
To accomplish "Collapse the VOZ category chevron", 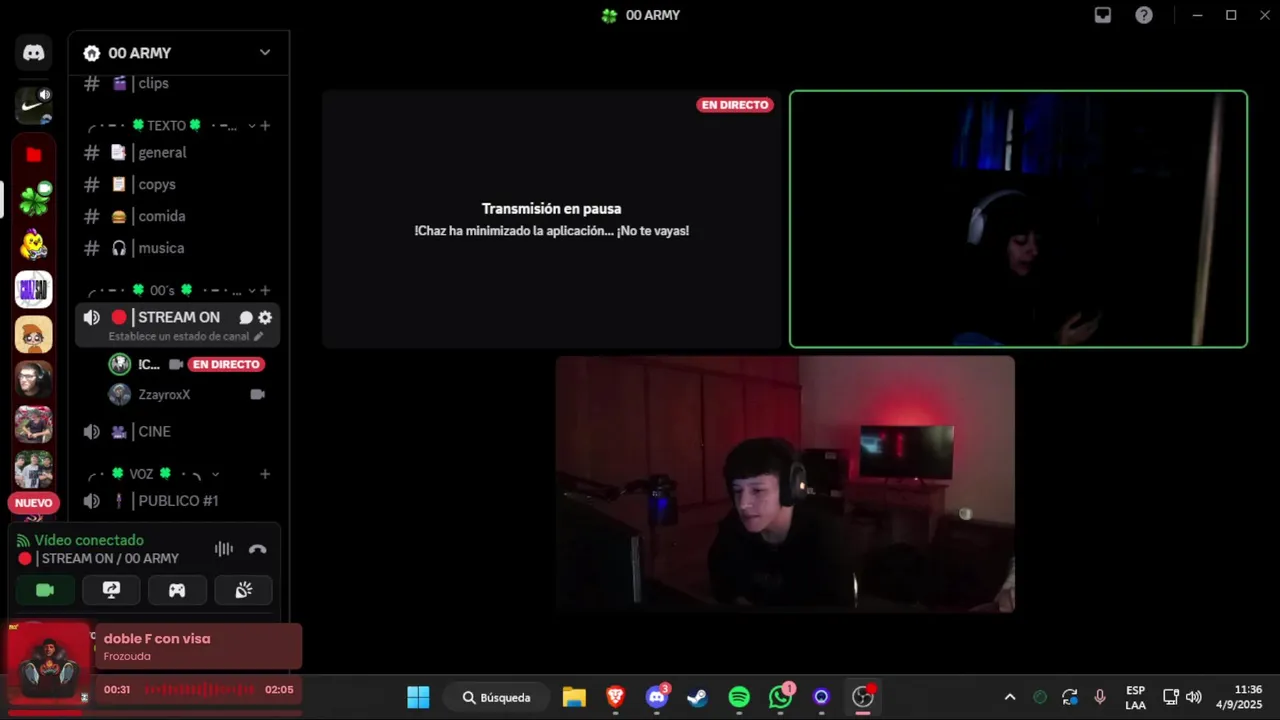I will [215, 474].
